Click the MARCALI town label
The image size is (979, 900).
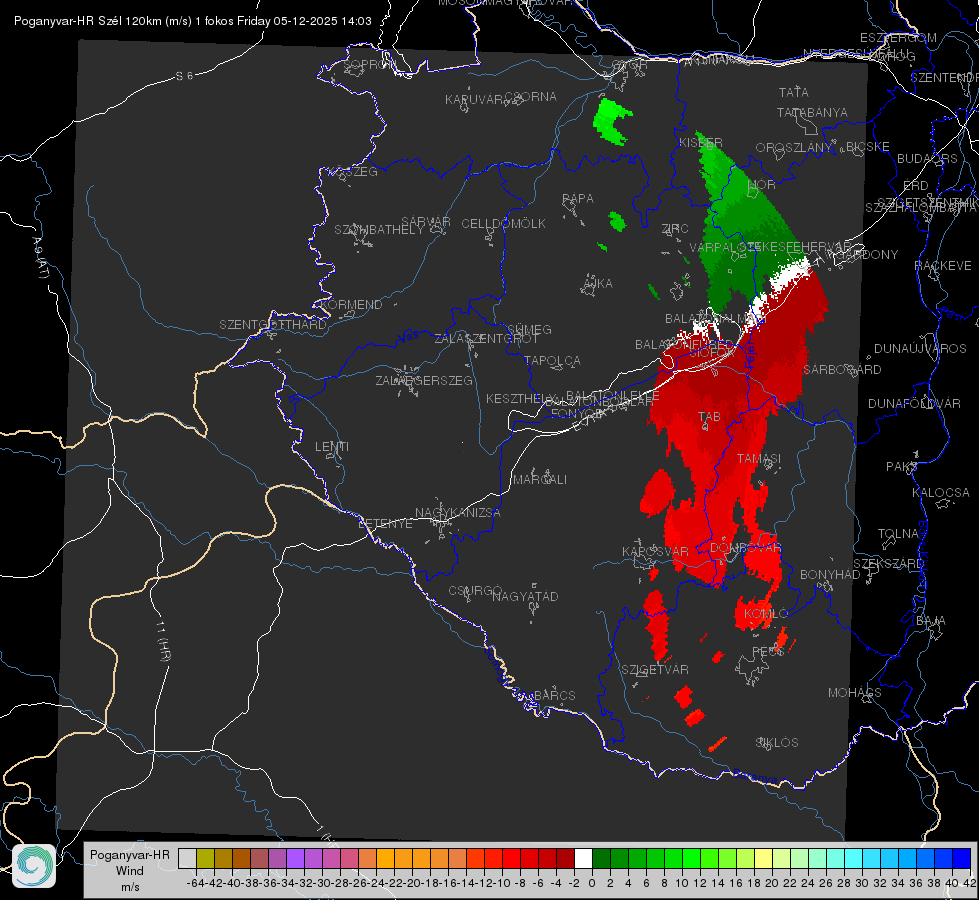click(x=540, y=480)
